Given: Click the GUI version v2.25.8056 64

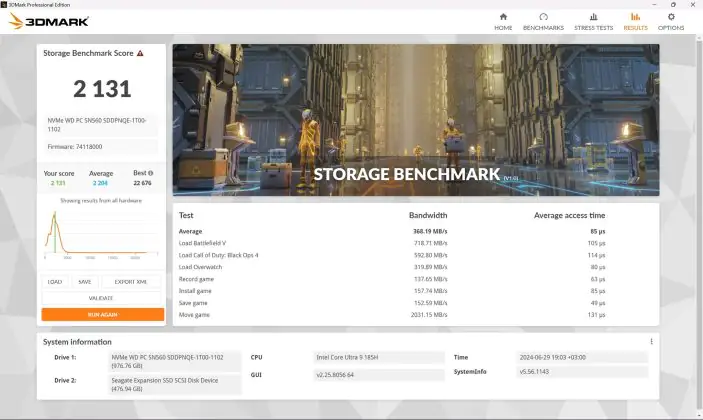Looking at the screenshot, I should [379, 375].
